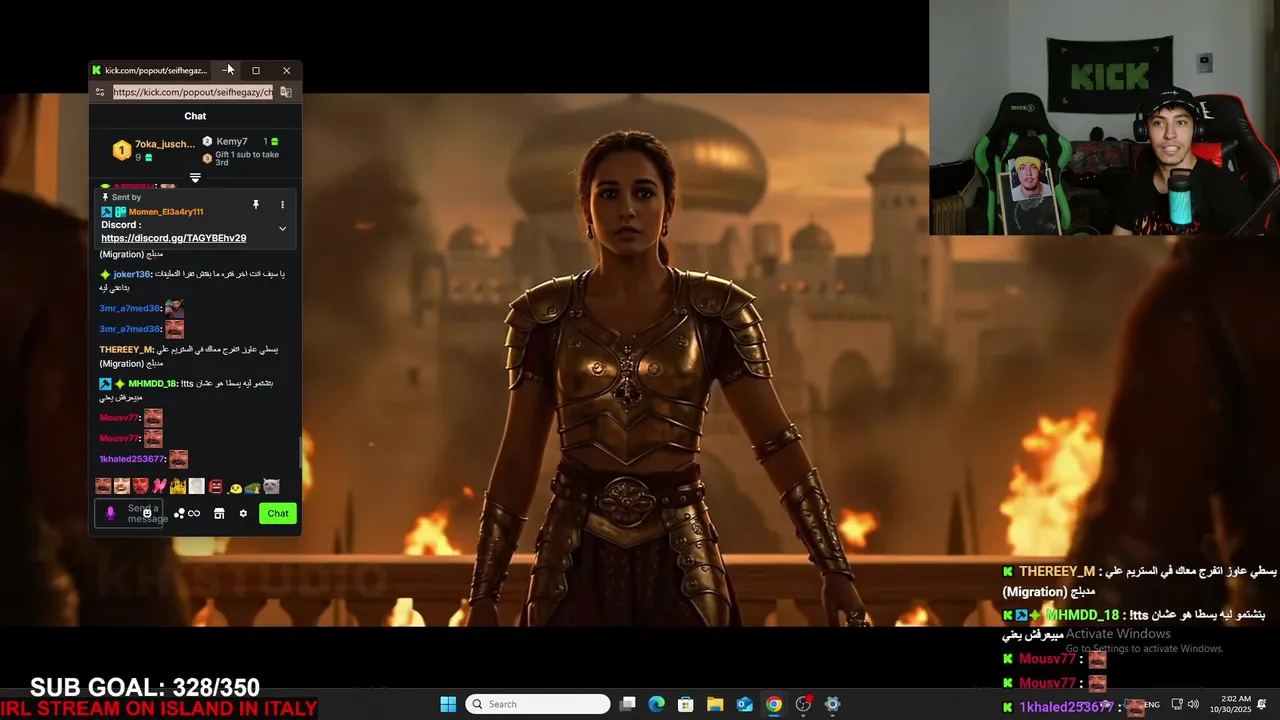Collapse gift leaderboard using stacked arrow
The width and height of the screenshot is (1280, 720).
195,178
